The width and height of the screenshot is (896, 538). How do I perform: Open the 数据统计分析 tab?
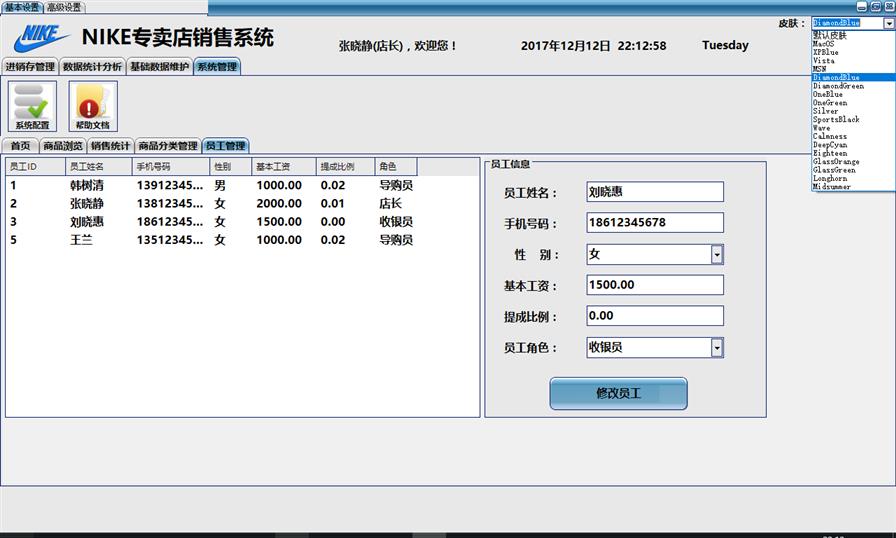pyautogui.click(x=92, y=67)
